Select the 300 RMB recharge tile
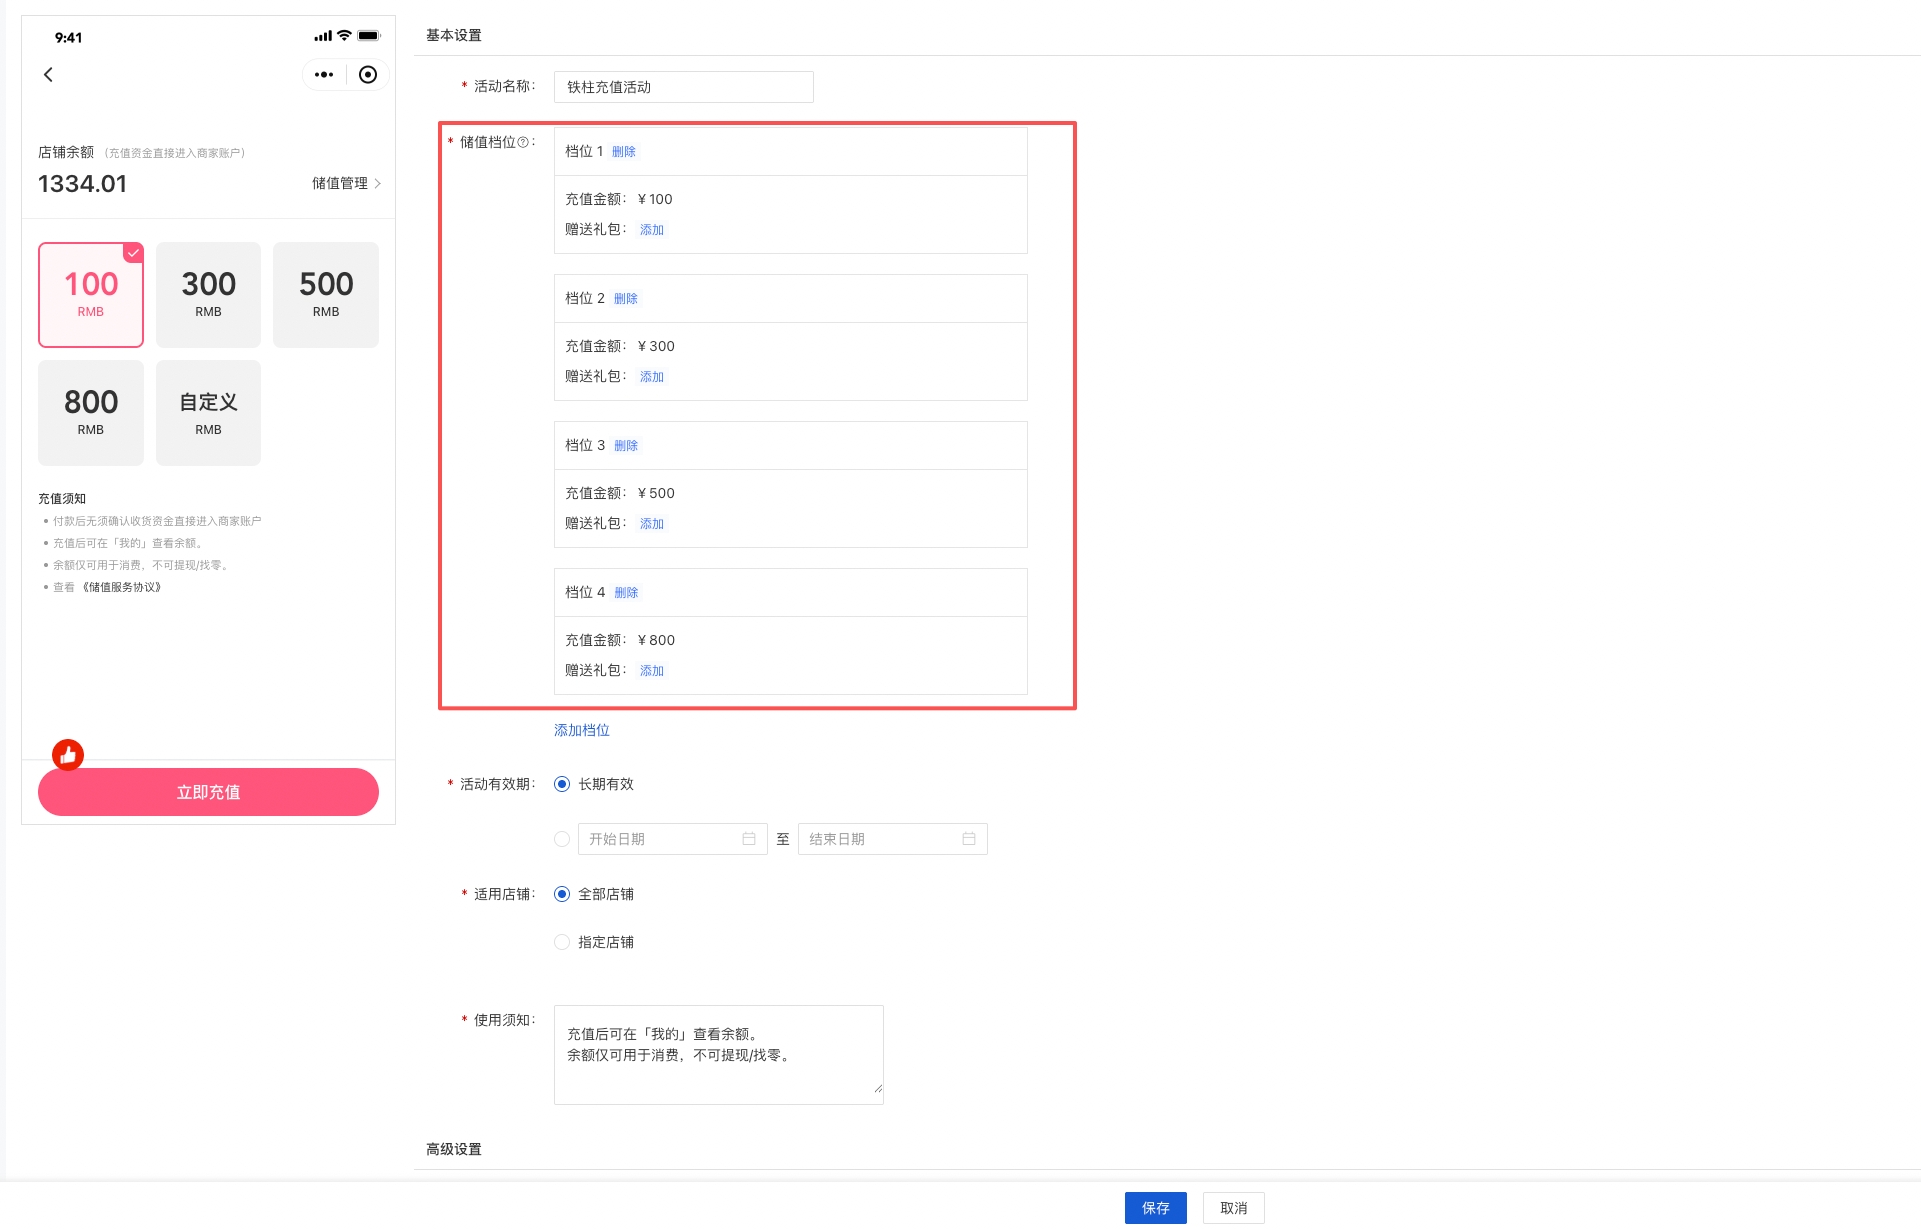The width and height of the screenshot is (1921, 1229). tap(208, 295)
